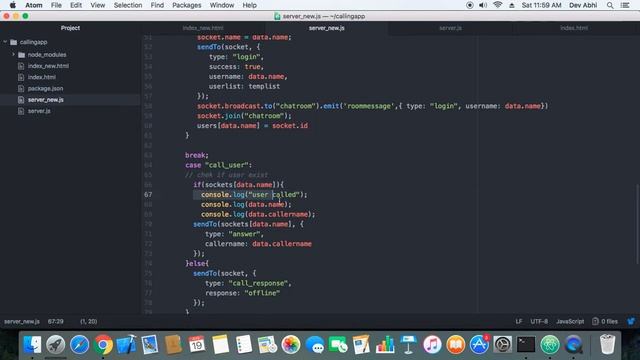Screen dimensions: 640x360
Task: Open the Mail stamp icon in dock
Action: (x=150, y=345)
